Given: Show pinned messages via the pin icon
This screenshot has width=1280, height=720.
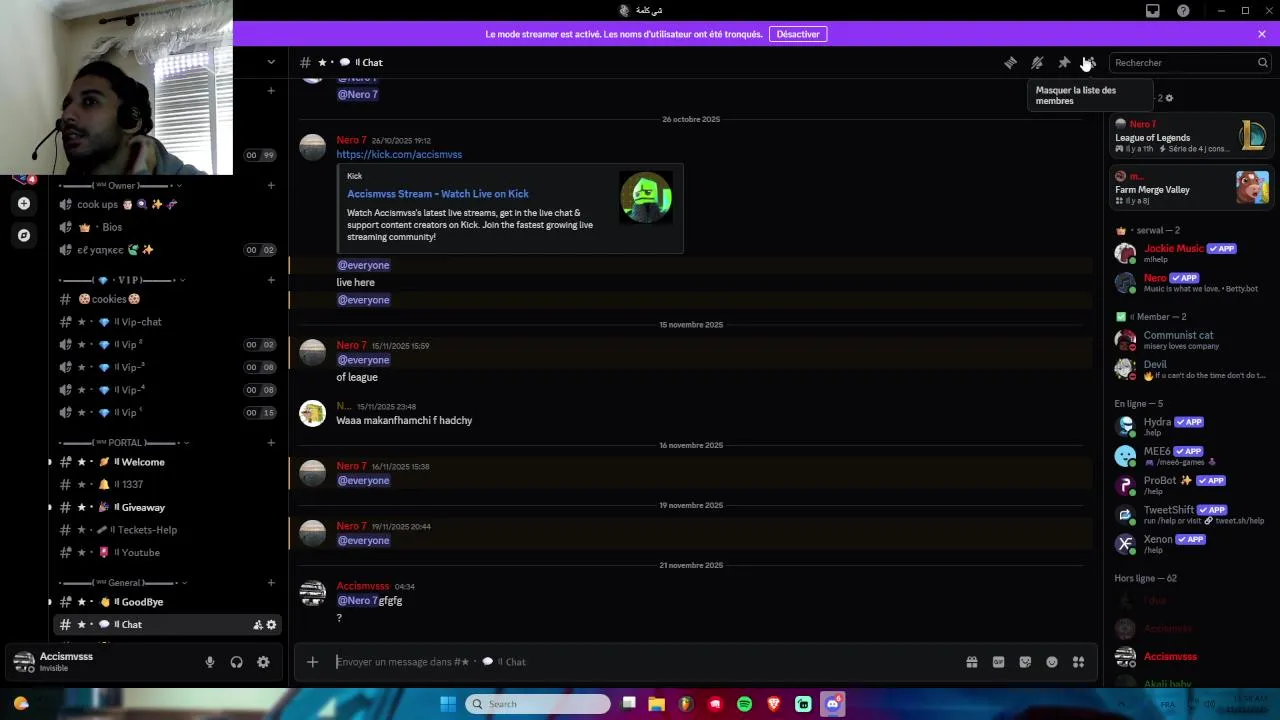Looking at the screenshot, I should 1064,63.
